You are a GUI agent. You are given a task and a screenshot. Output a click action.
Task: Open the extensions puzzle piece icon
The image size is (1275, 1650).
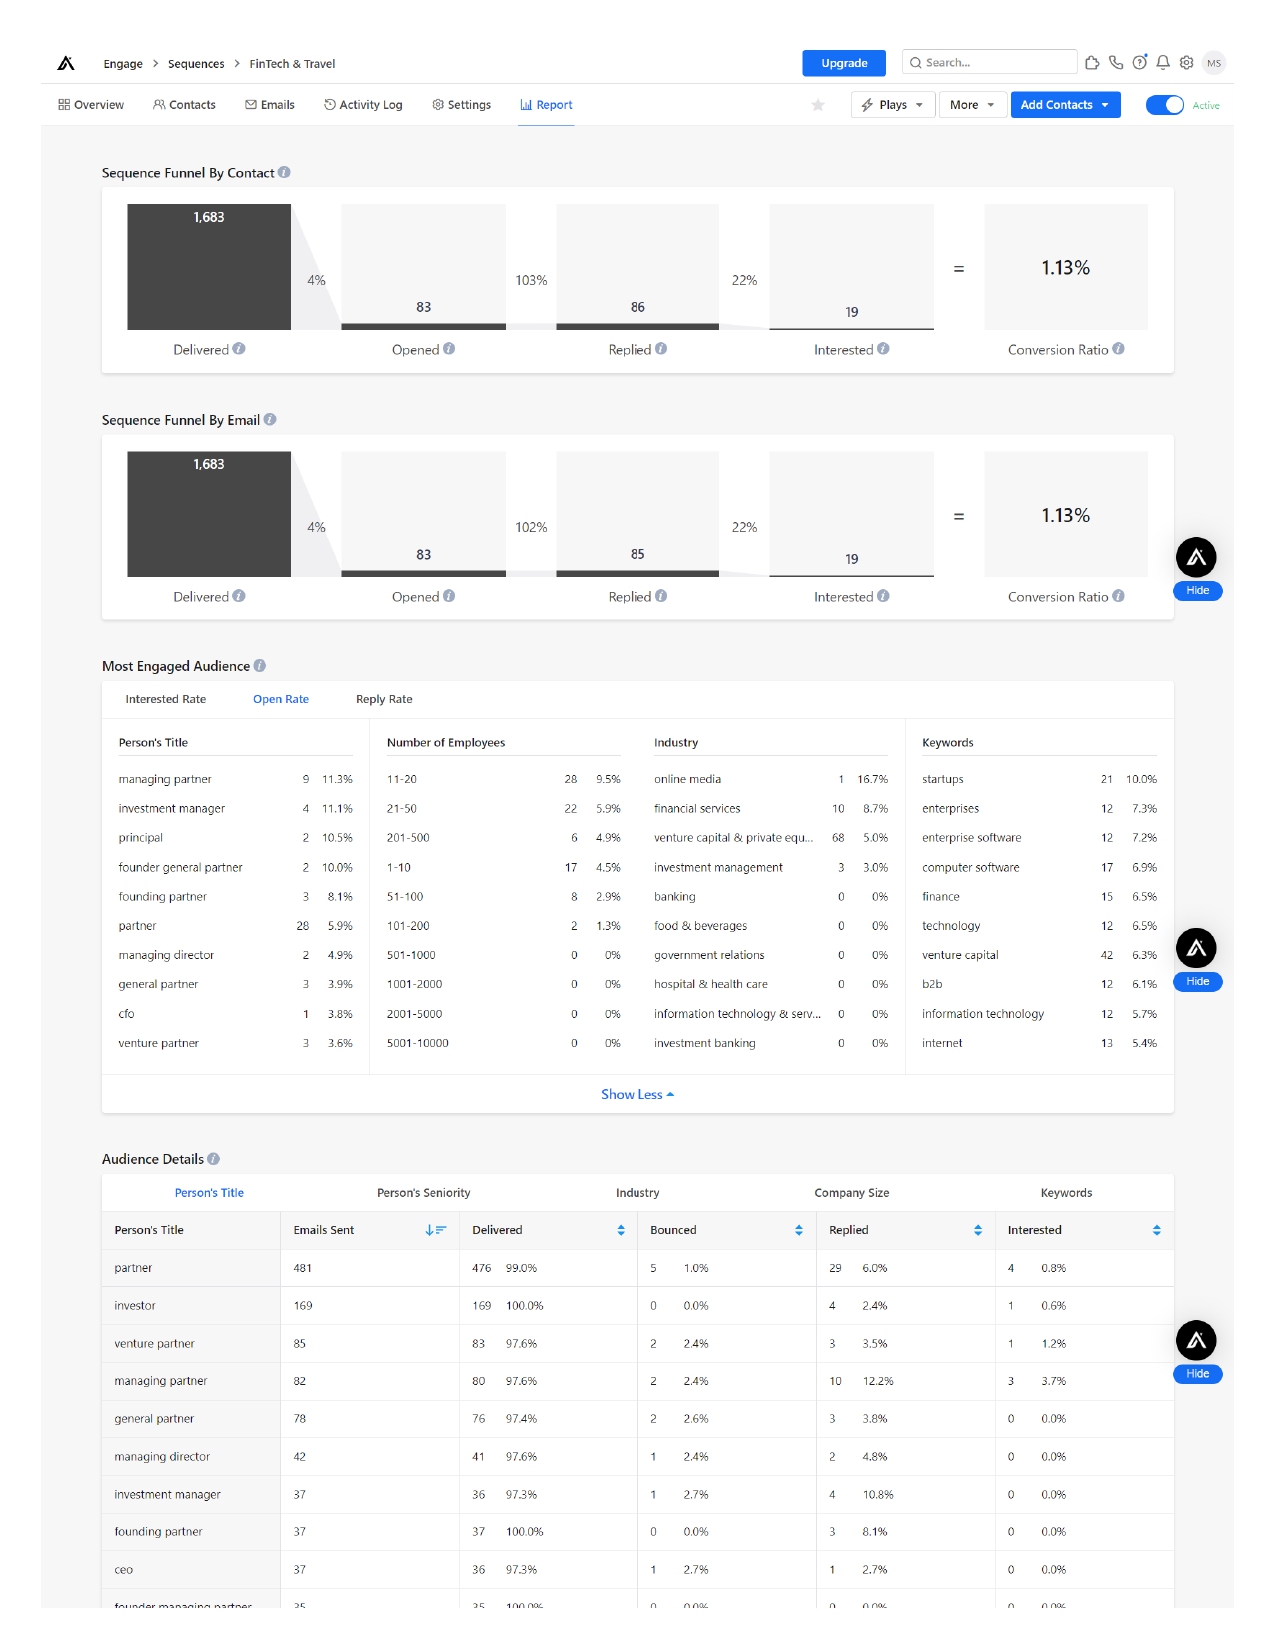click(1092, 62)
